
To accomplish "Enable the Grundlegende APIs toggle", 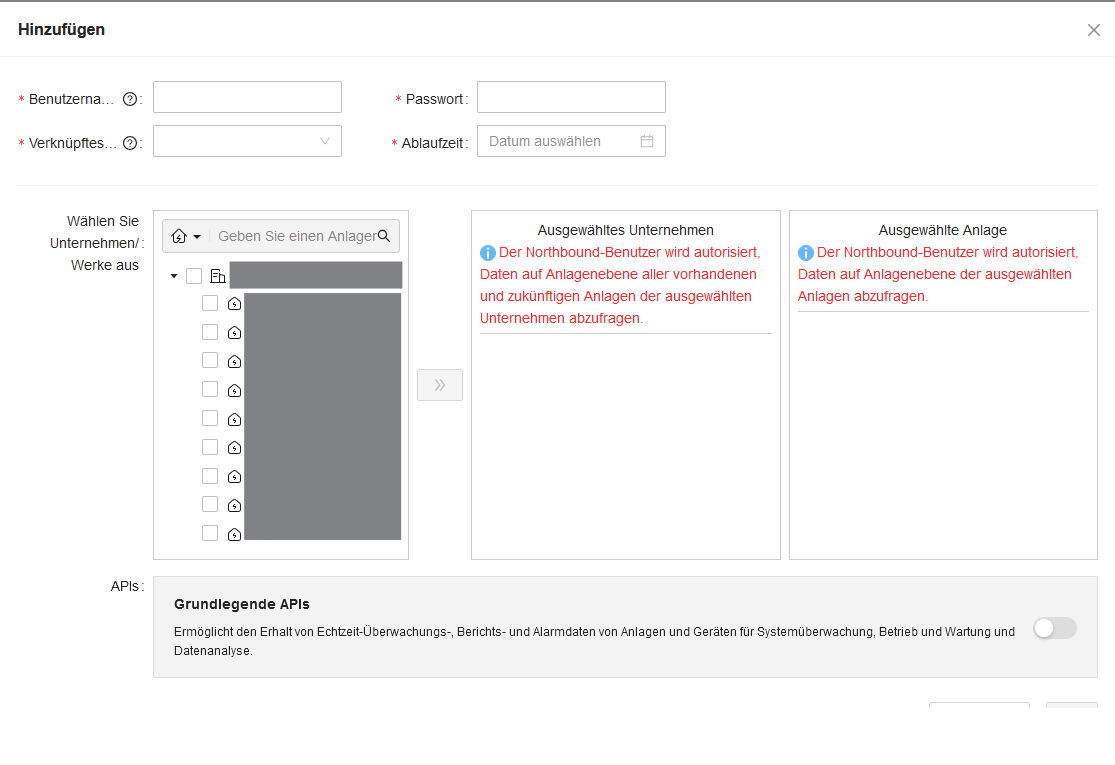I will pos(1055,628).
